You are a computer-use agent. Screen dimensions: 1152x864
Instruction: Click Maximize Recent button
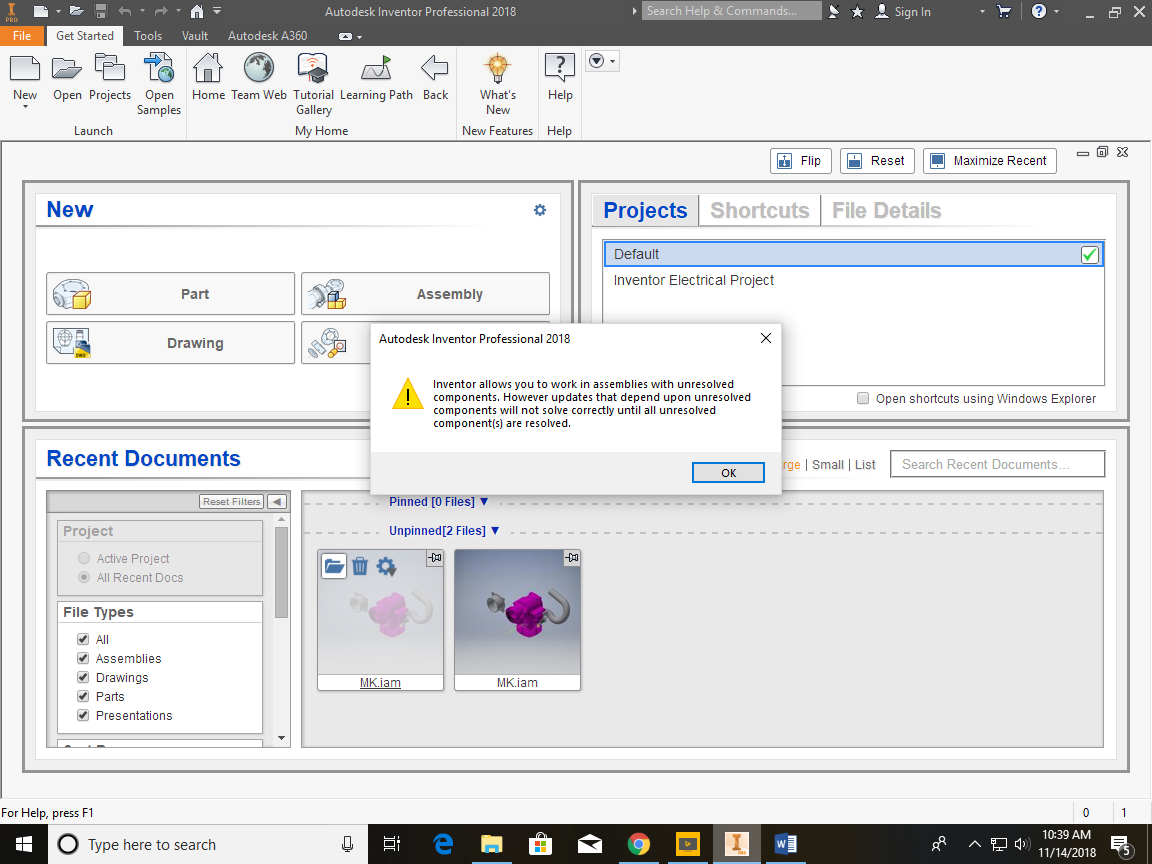990,161
